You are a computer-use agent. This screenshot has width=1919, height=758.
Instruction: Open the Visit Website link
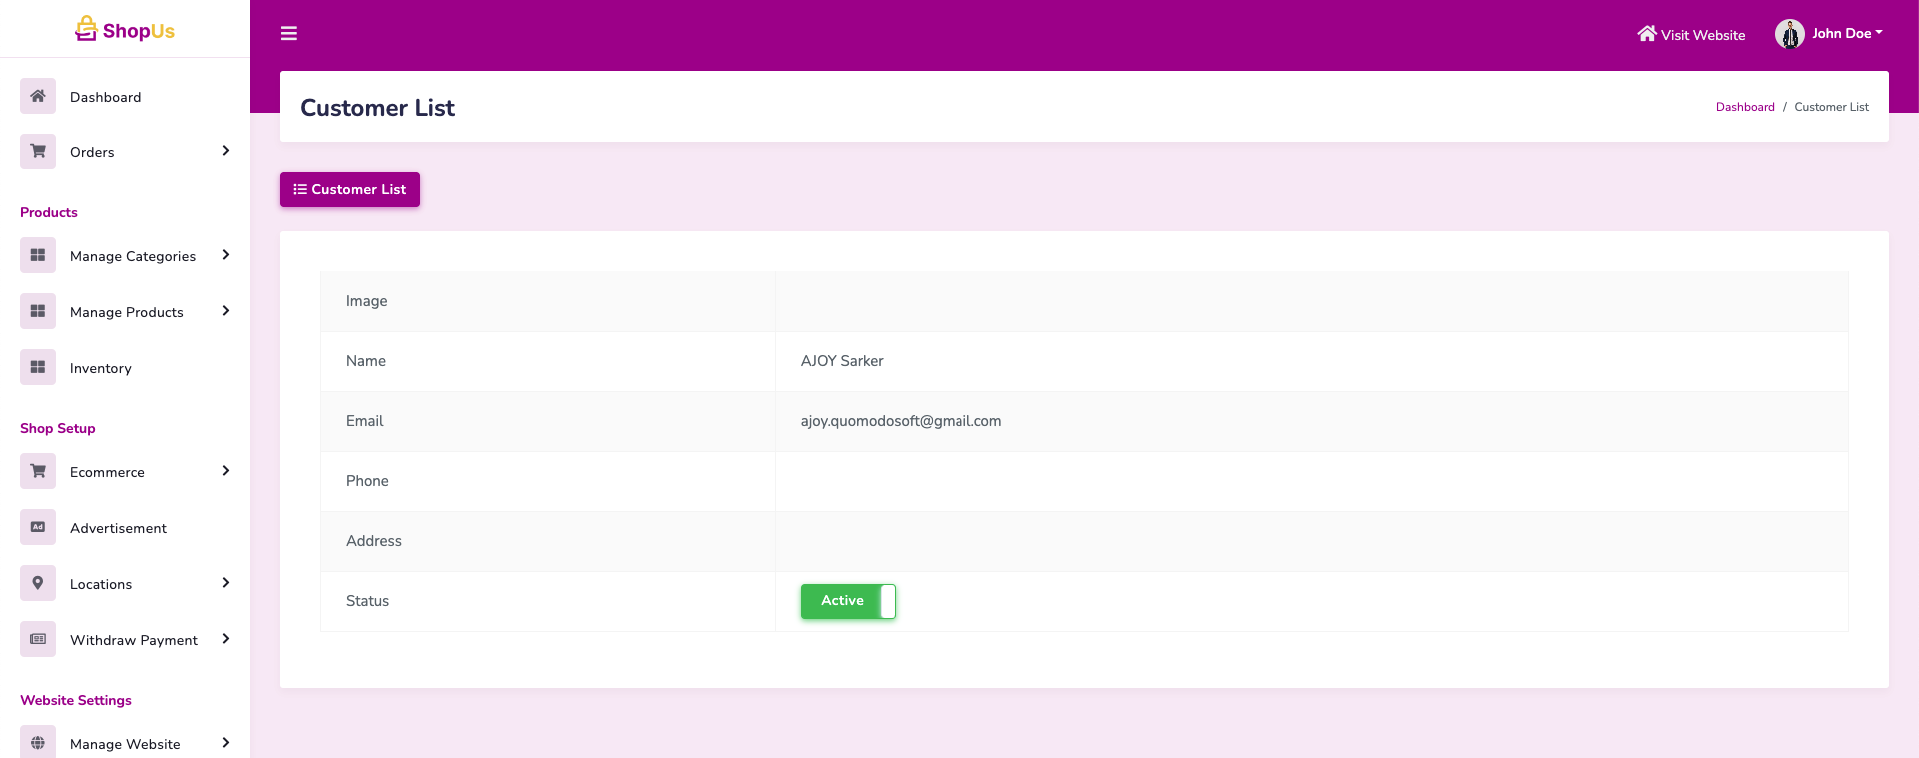1691,34
